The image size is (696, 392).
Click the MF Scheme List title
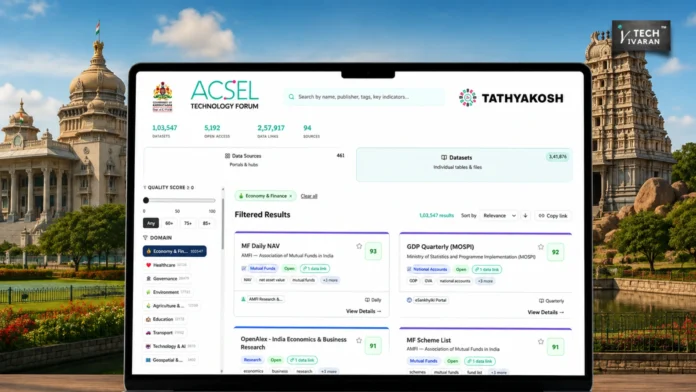[428, 341]
